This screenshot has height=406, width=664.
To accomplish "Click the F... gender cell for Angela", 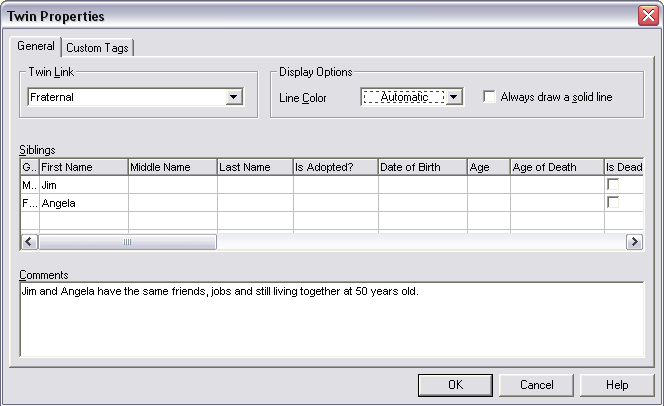I will [x=30, y=203].
